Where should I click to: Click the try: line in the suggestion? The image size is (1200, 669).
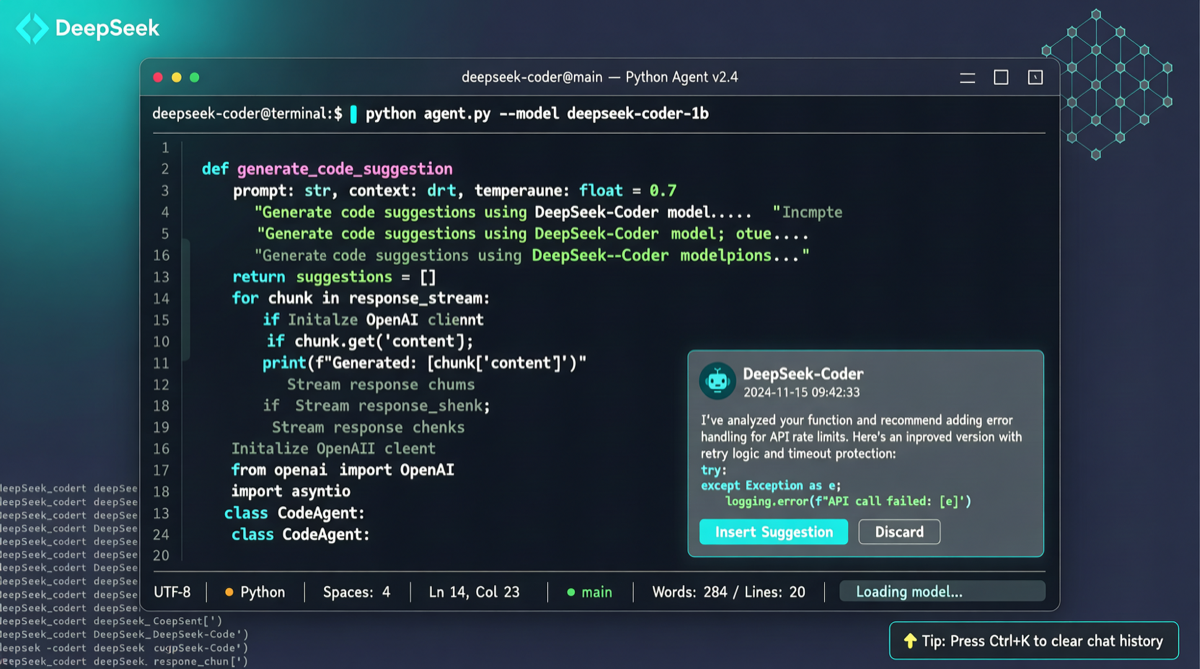[x=713, y=470]
